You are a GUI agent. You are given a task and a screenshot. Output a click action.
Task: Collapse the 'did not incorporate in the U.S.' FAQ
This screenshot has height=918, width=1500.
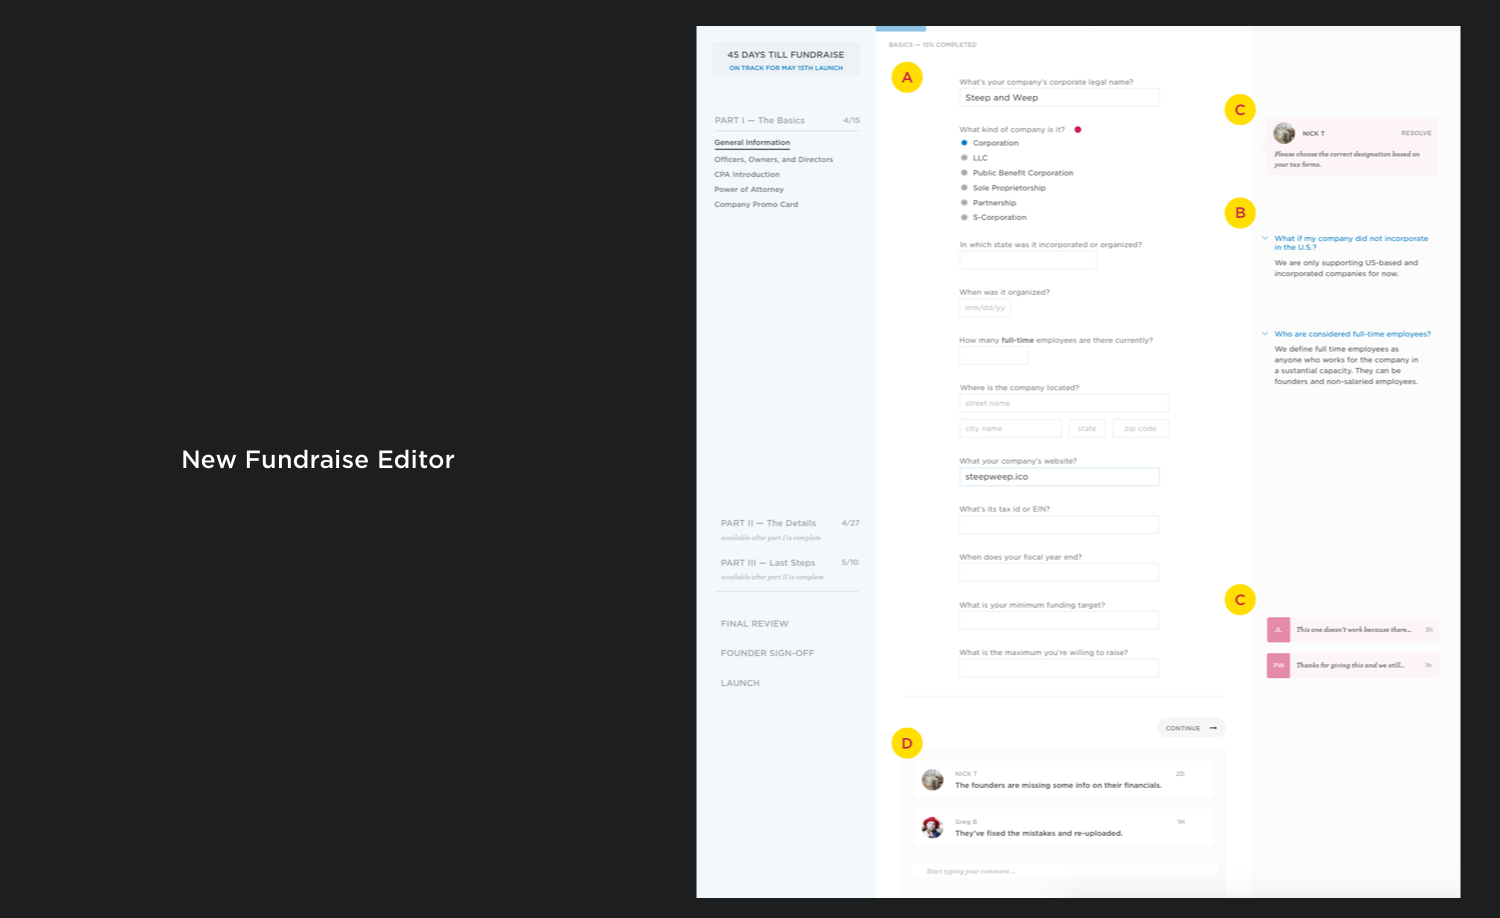(x=1265, y=238)
